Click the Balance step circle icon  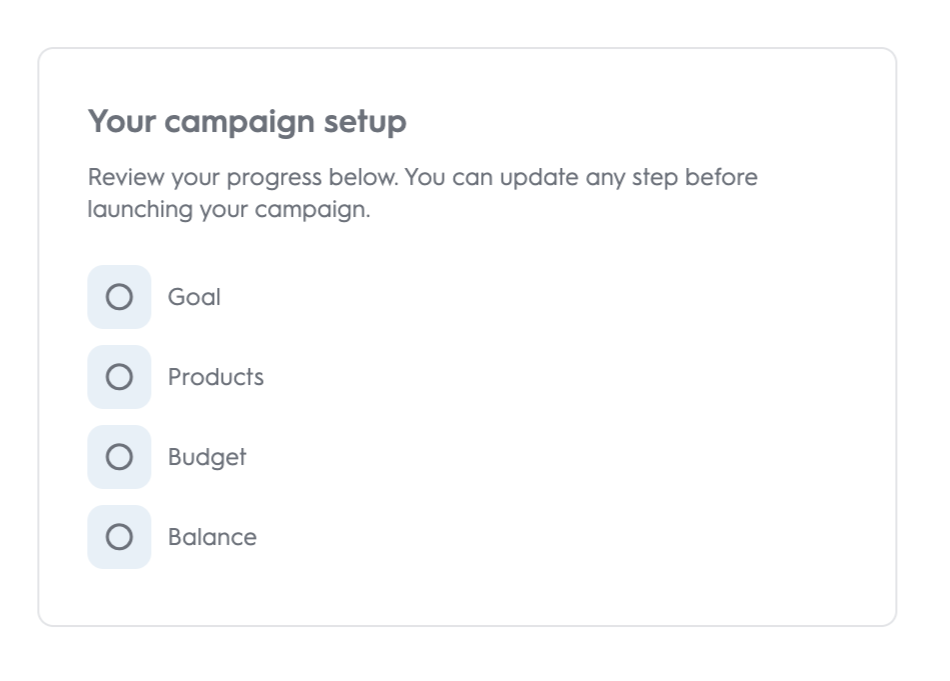(119, 537)
